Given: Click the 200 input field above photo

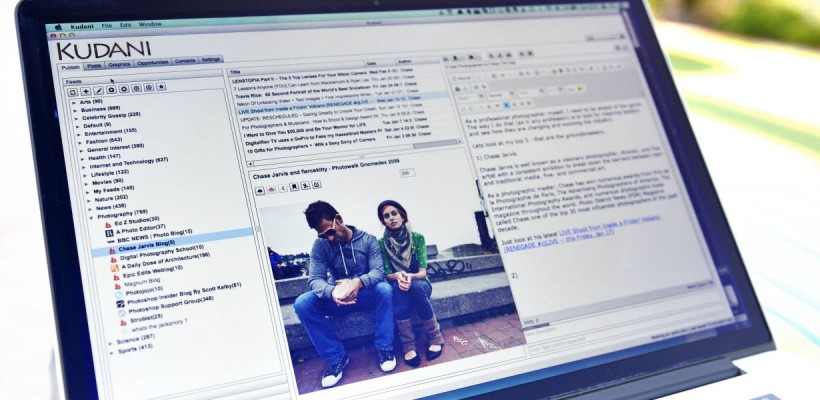Looking at the screenshot, I should click(407, 173).
